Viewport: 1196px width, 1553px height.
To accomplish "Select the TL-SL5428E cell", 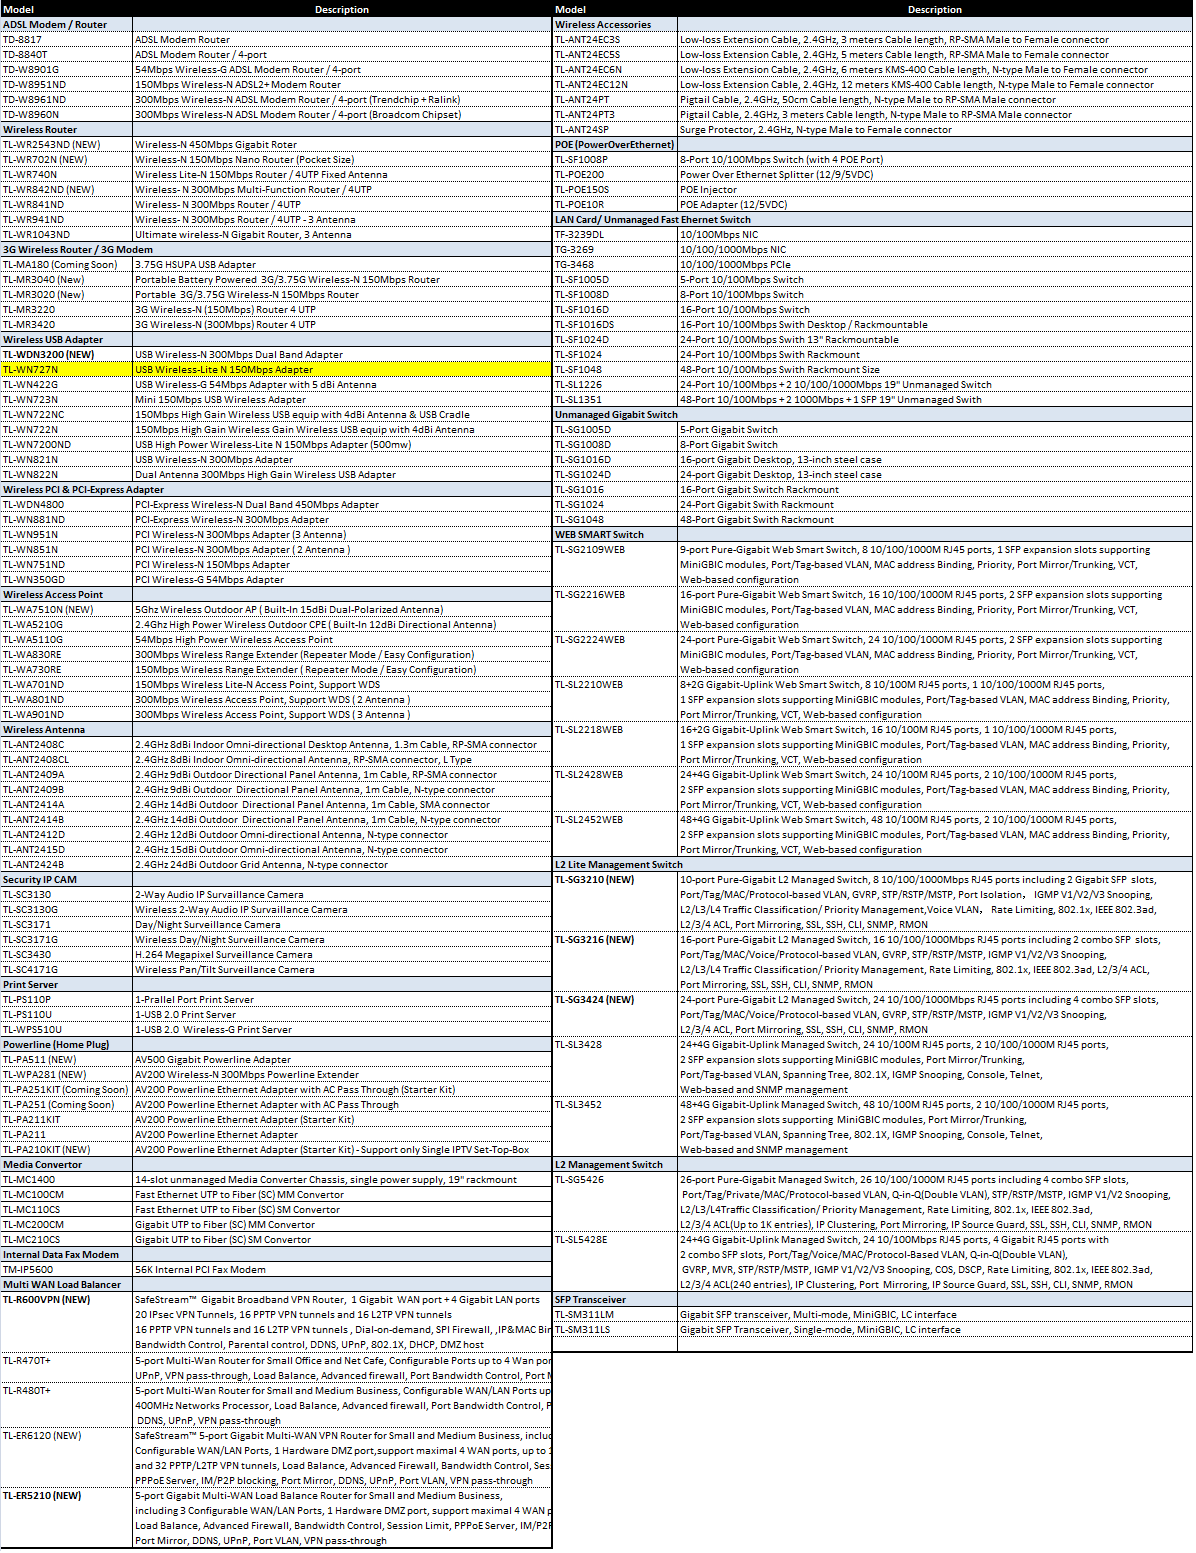I will point(615,1263).
